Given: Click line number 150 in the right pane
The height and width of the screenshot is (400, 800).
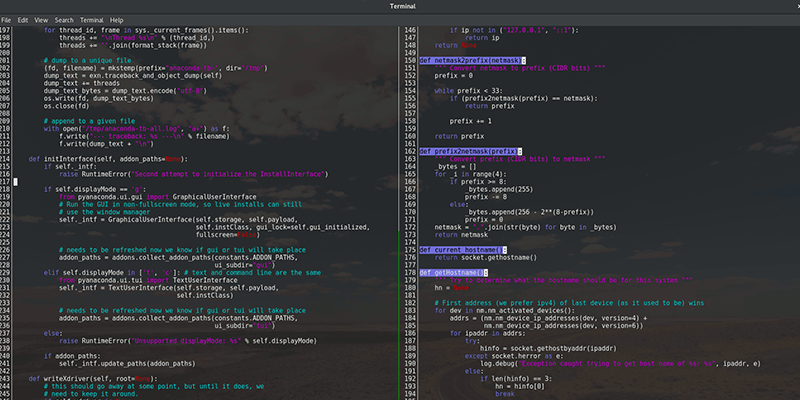Looking at the screenshot, I should click(408, 61).
